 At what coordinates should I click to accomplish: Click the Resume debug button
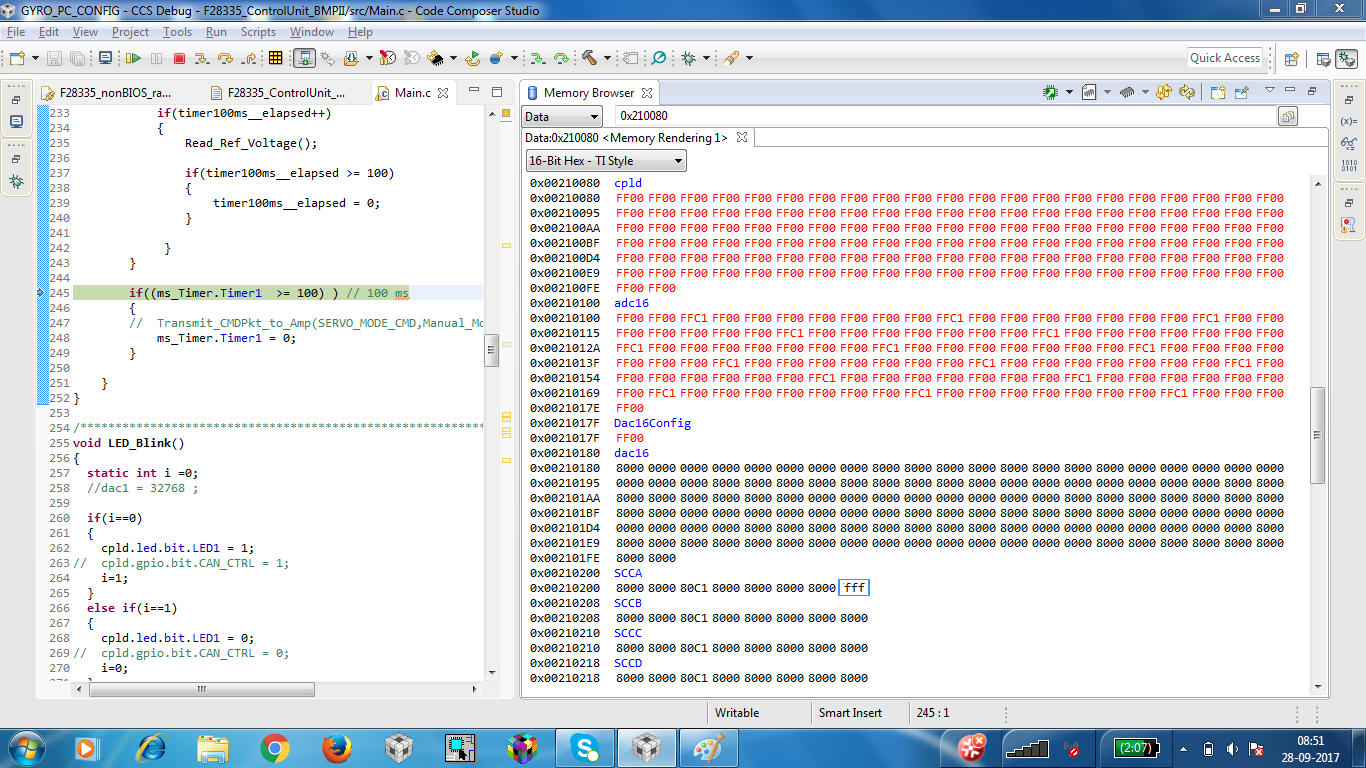point(133,58)
